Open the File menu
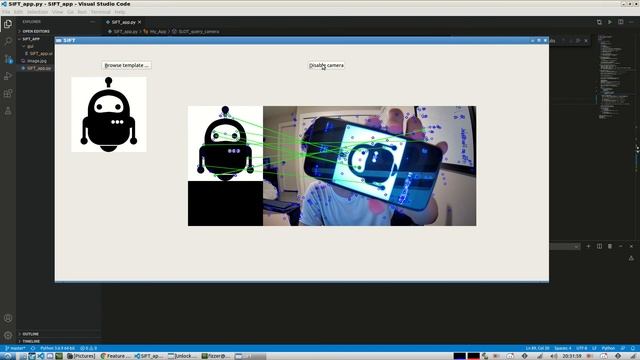Image resolution: width=640 pixels, height=360 pixels. pos(6,12)
